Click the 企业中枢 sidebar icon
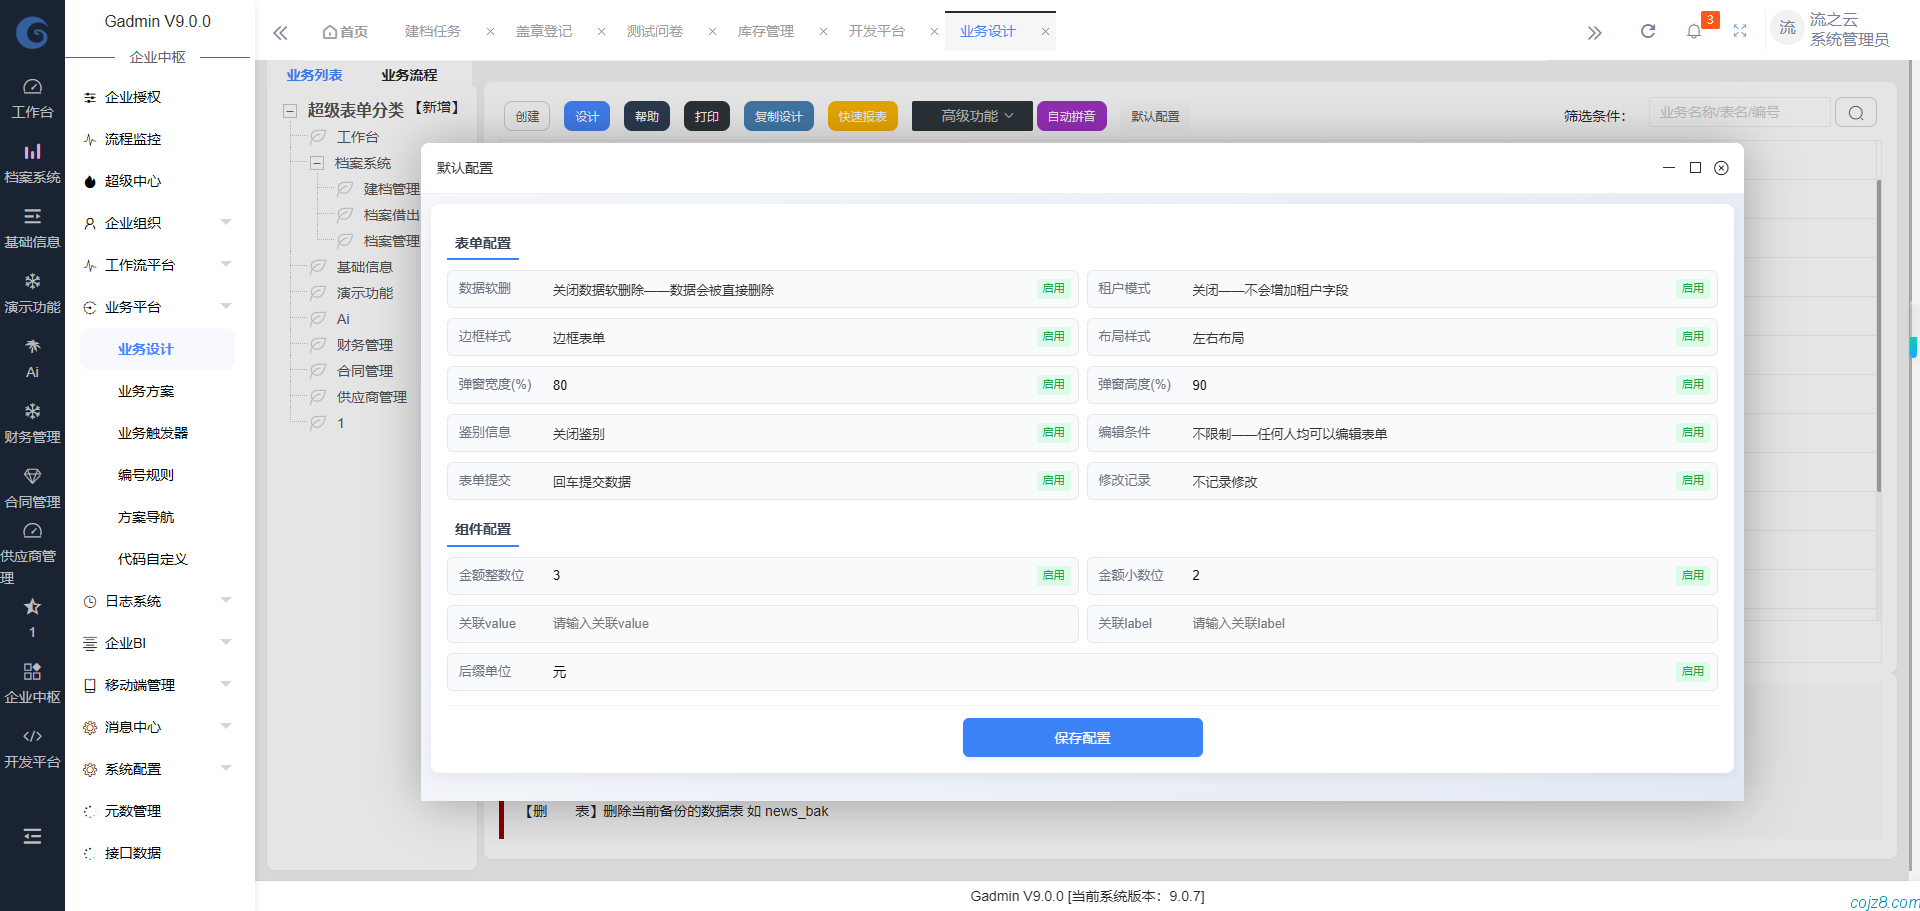Image resolution: width=1920 pixels, height=911 pixels. tap(32, 682)
